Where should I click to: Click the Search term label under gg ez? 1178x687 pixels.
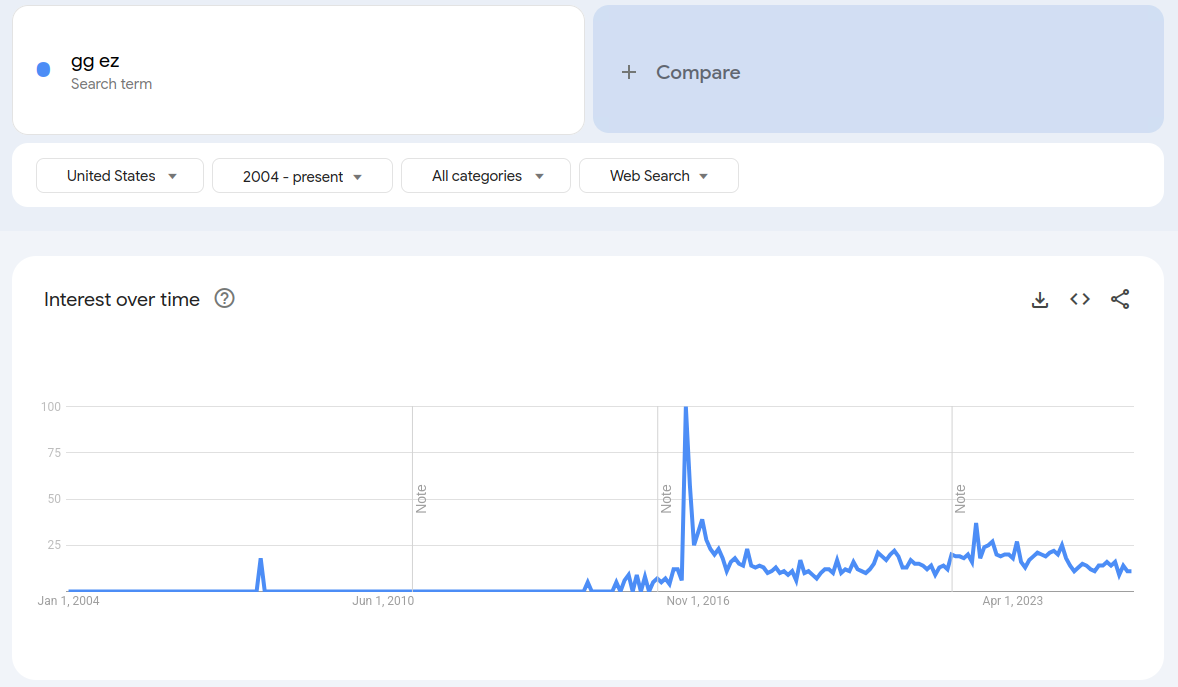pos(111,84)
